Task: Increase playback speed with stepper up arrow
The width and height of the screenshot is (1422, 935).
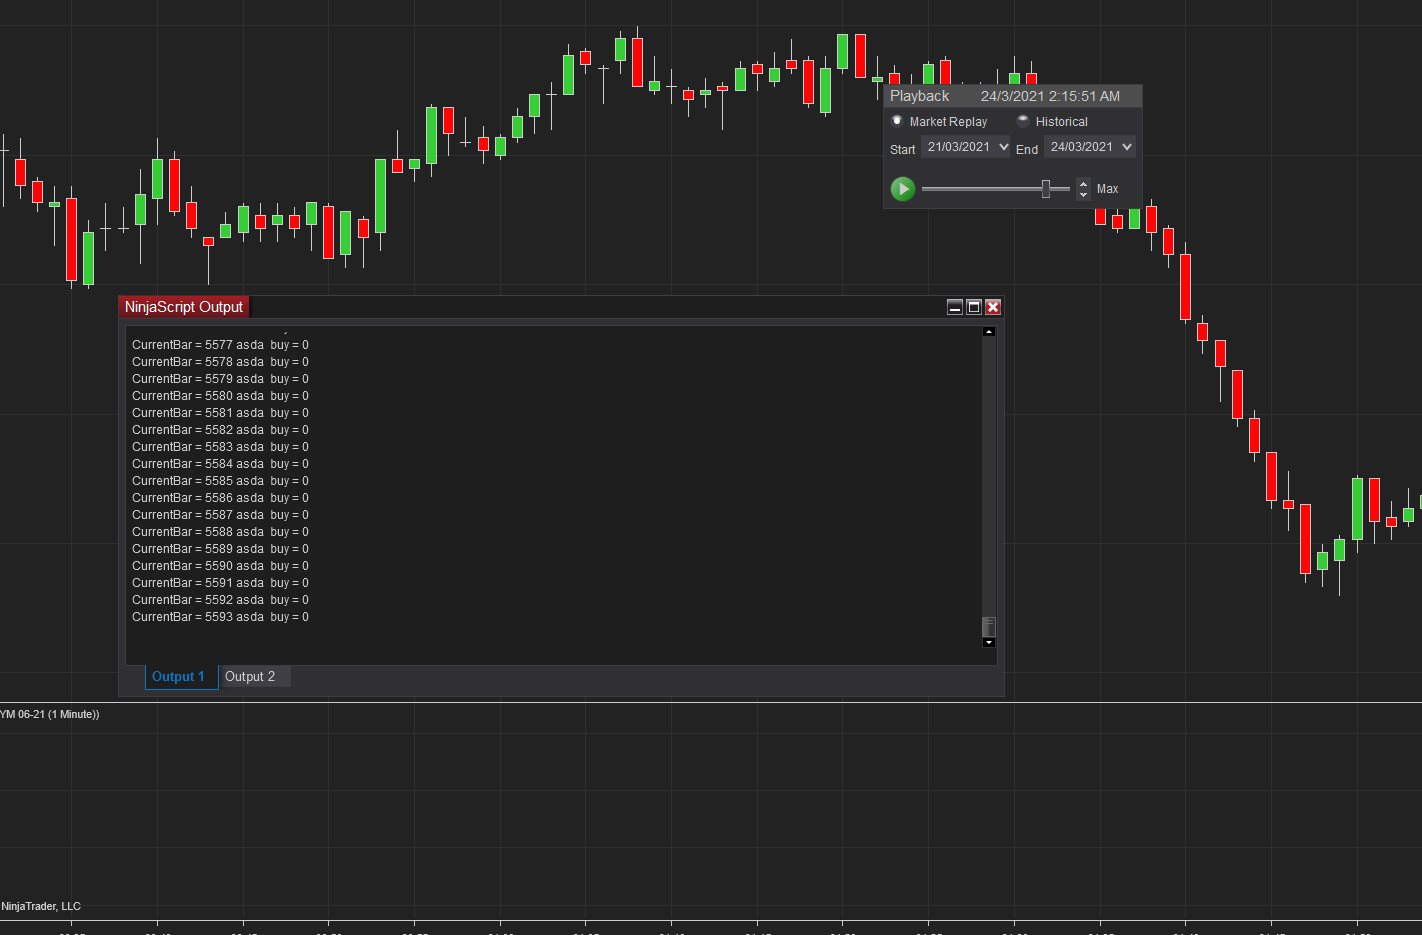Action: pos(1083,183)
